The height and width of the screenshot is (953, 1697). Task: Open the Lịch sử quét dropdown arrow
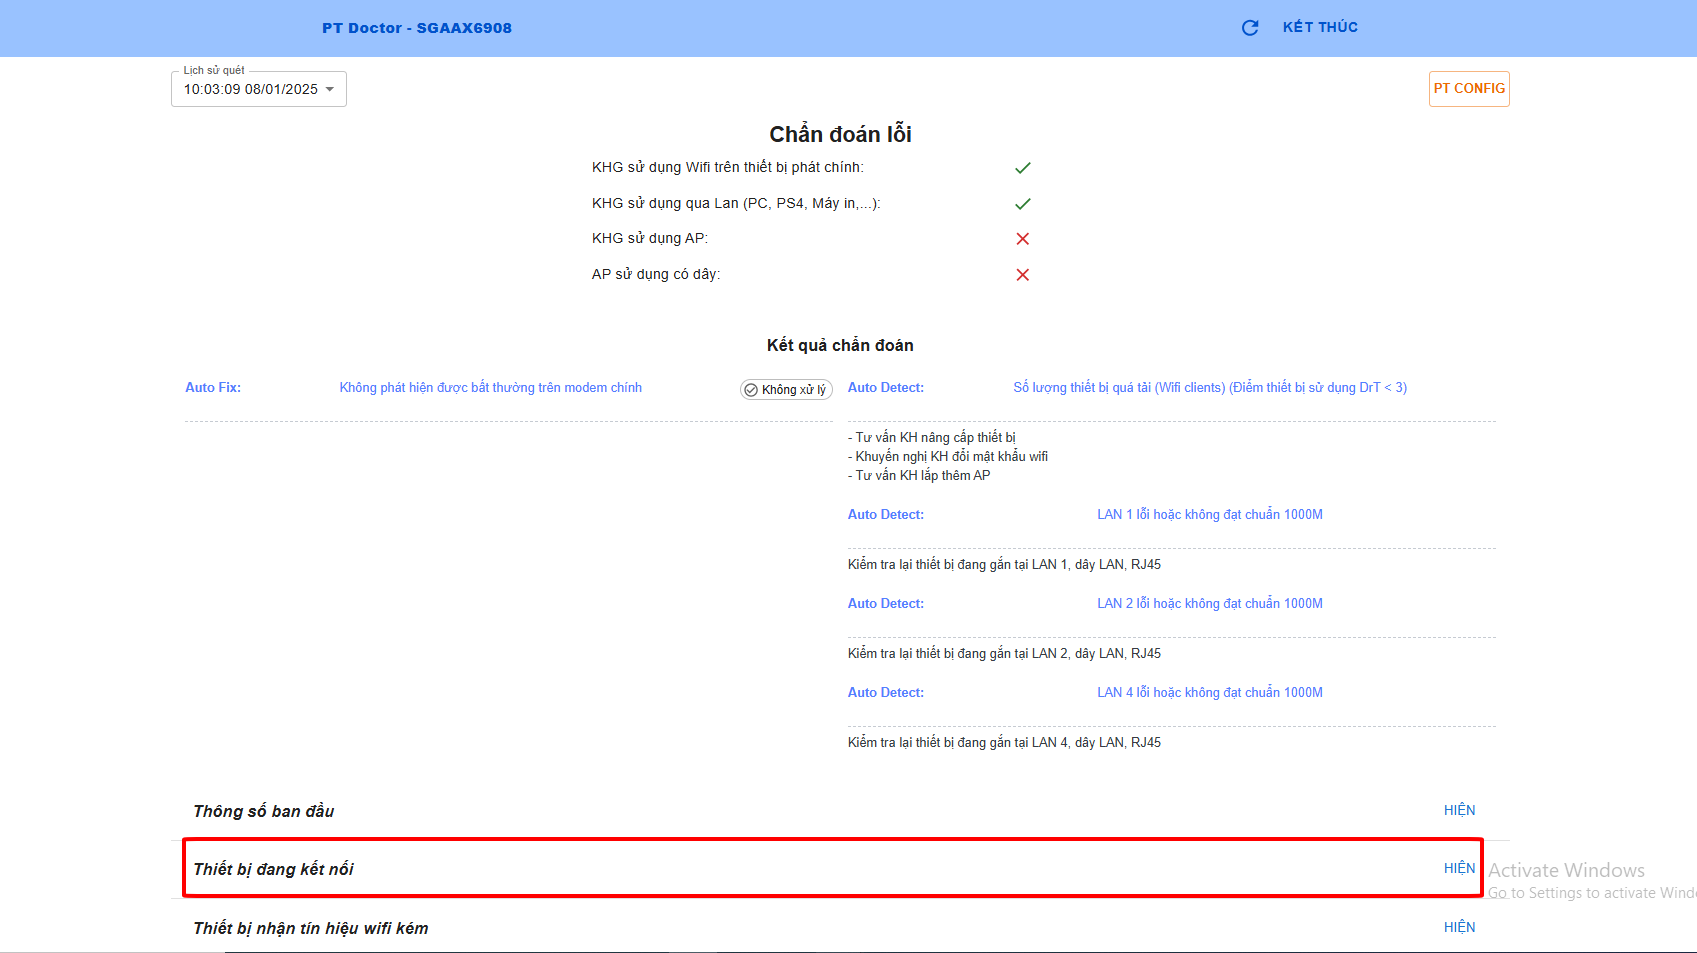coord(330,89)
